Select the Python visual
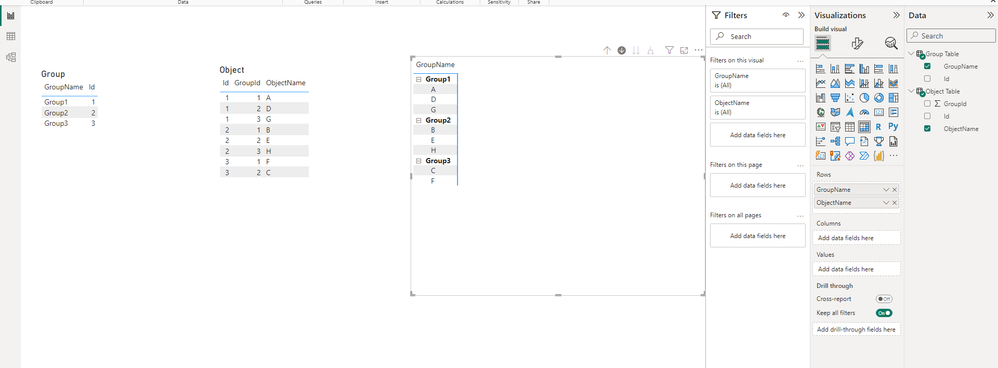Screen dimensions: 998x368 click(894, 126)
